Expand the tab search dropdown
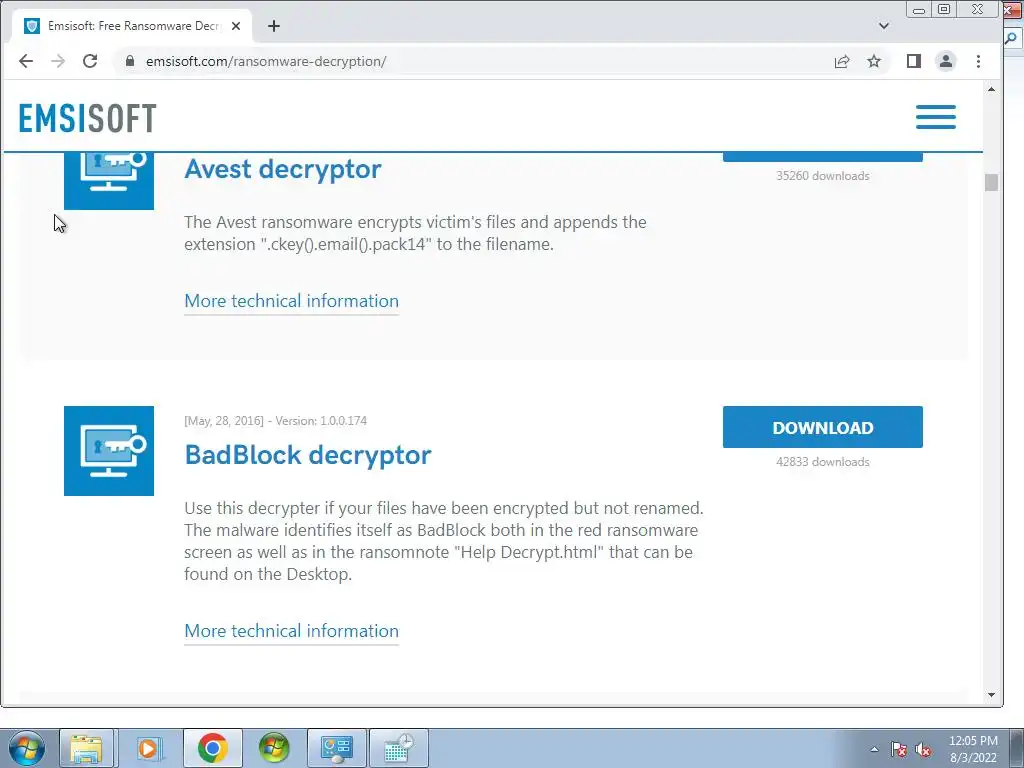 tap(884, 26)
